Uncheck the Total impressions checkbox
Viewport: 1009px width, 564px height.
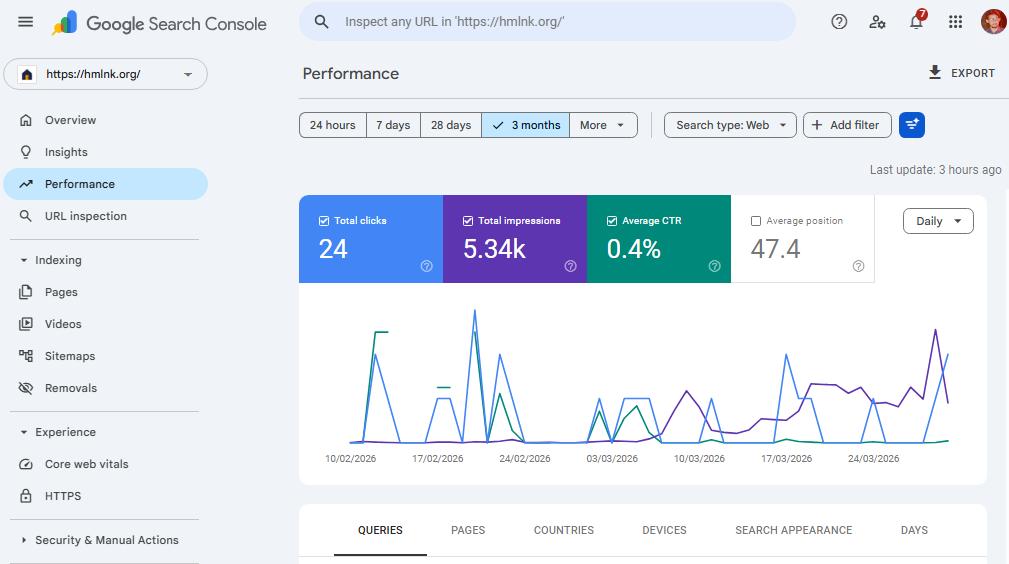pyautogui.click(x=468, y=221)
